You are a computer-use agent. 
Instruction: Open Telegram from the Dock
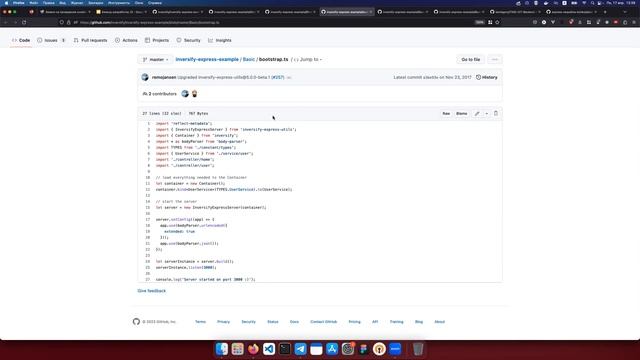click(x=300, y=349)
